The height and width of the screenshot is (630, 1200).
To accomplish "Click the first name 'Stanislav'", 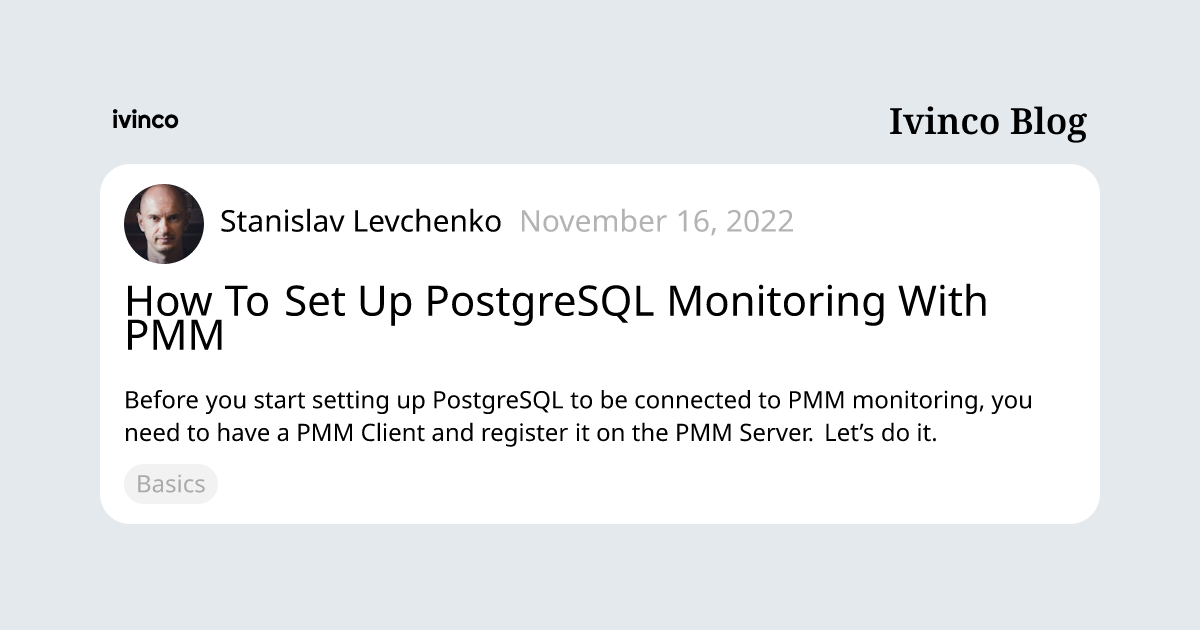I will (x=282, y=221).
